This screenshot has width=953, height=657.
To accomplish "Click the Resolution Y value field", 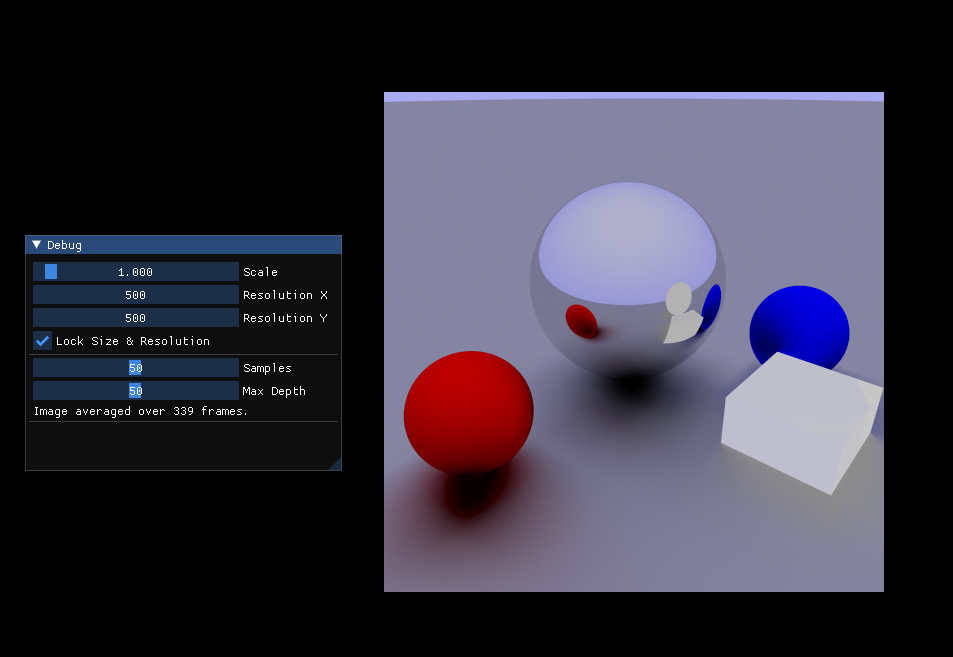I will click(x=135, y=317).
